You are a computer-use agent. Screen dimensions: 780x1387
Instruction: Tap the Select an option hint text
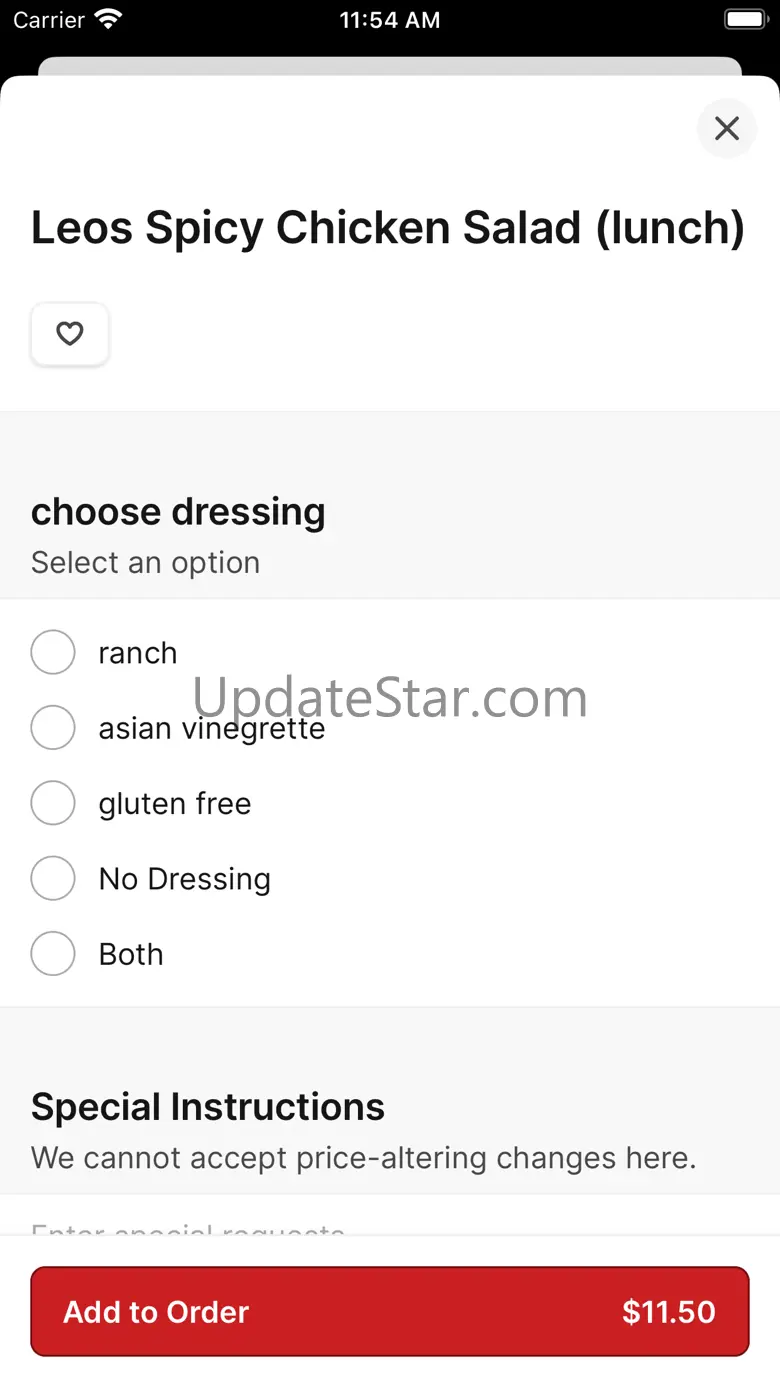[x=146, y=563]
